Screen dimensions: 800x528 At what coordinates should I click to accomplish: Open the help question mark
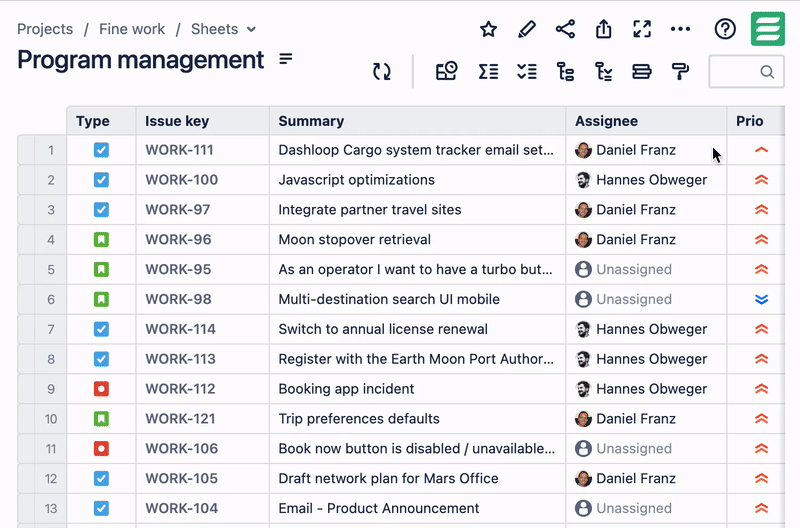pos(725,29)
